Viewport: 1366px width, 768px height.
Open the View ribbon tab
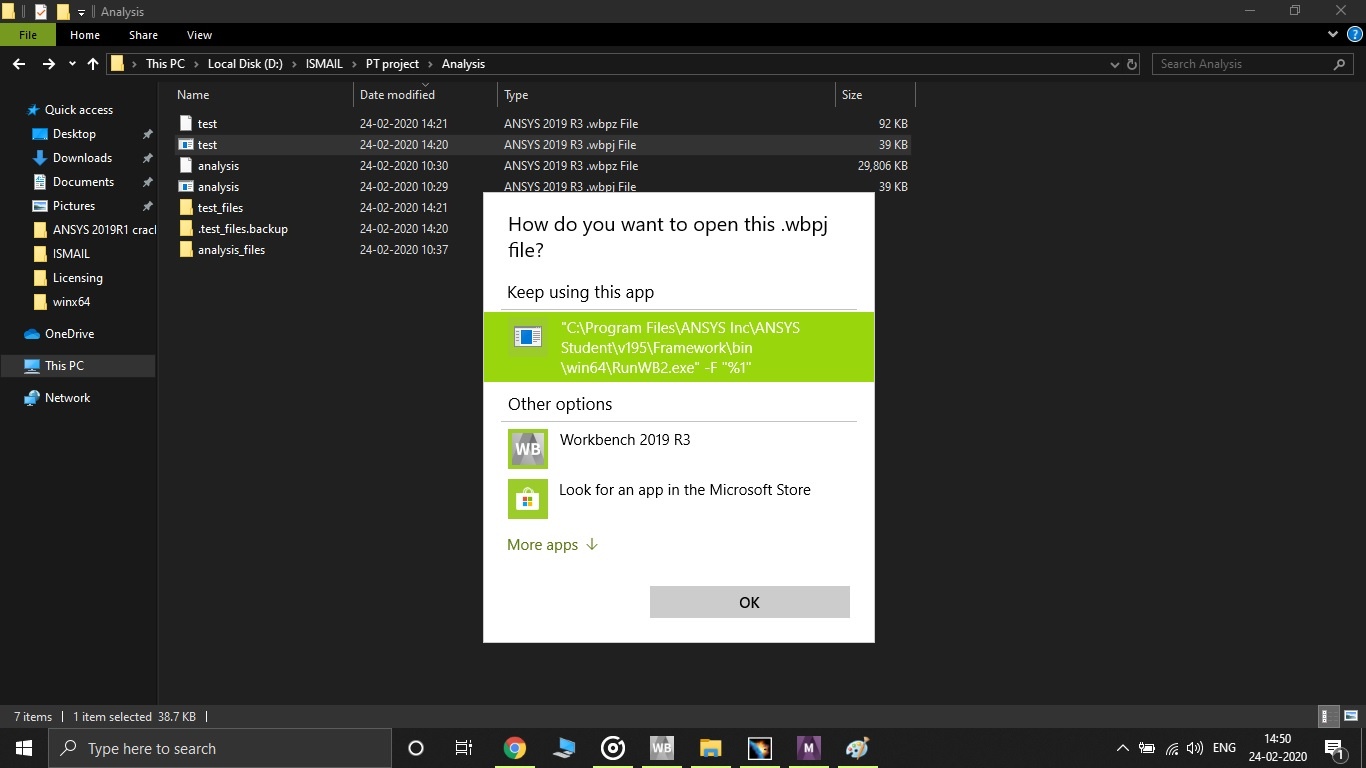point(199,35)
